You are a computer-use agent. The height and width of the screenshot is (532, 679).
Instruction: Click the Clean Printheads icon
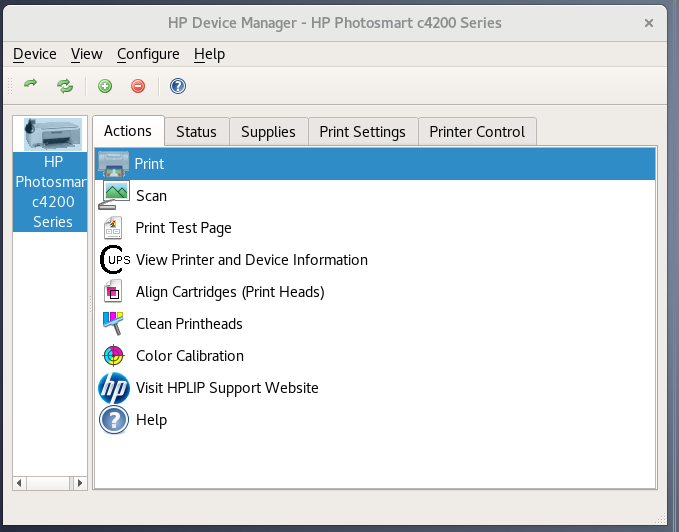(x=115, y=324)
